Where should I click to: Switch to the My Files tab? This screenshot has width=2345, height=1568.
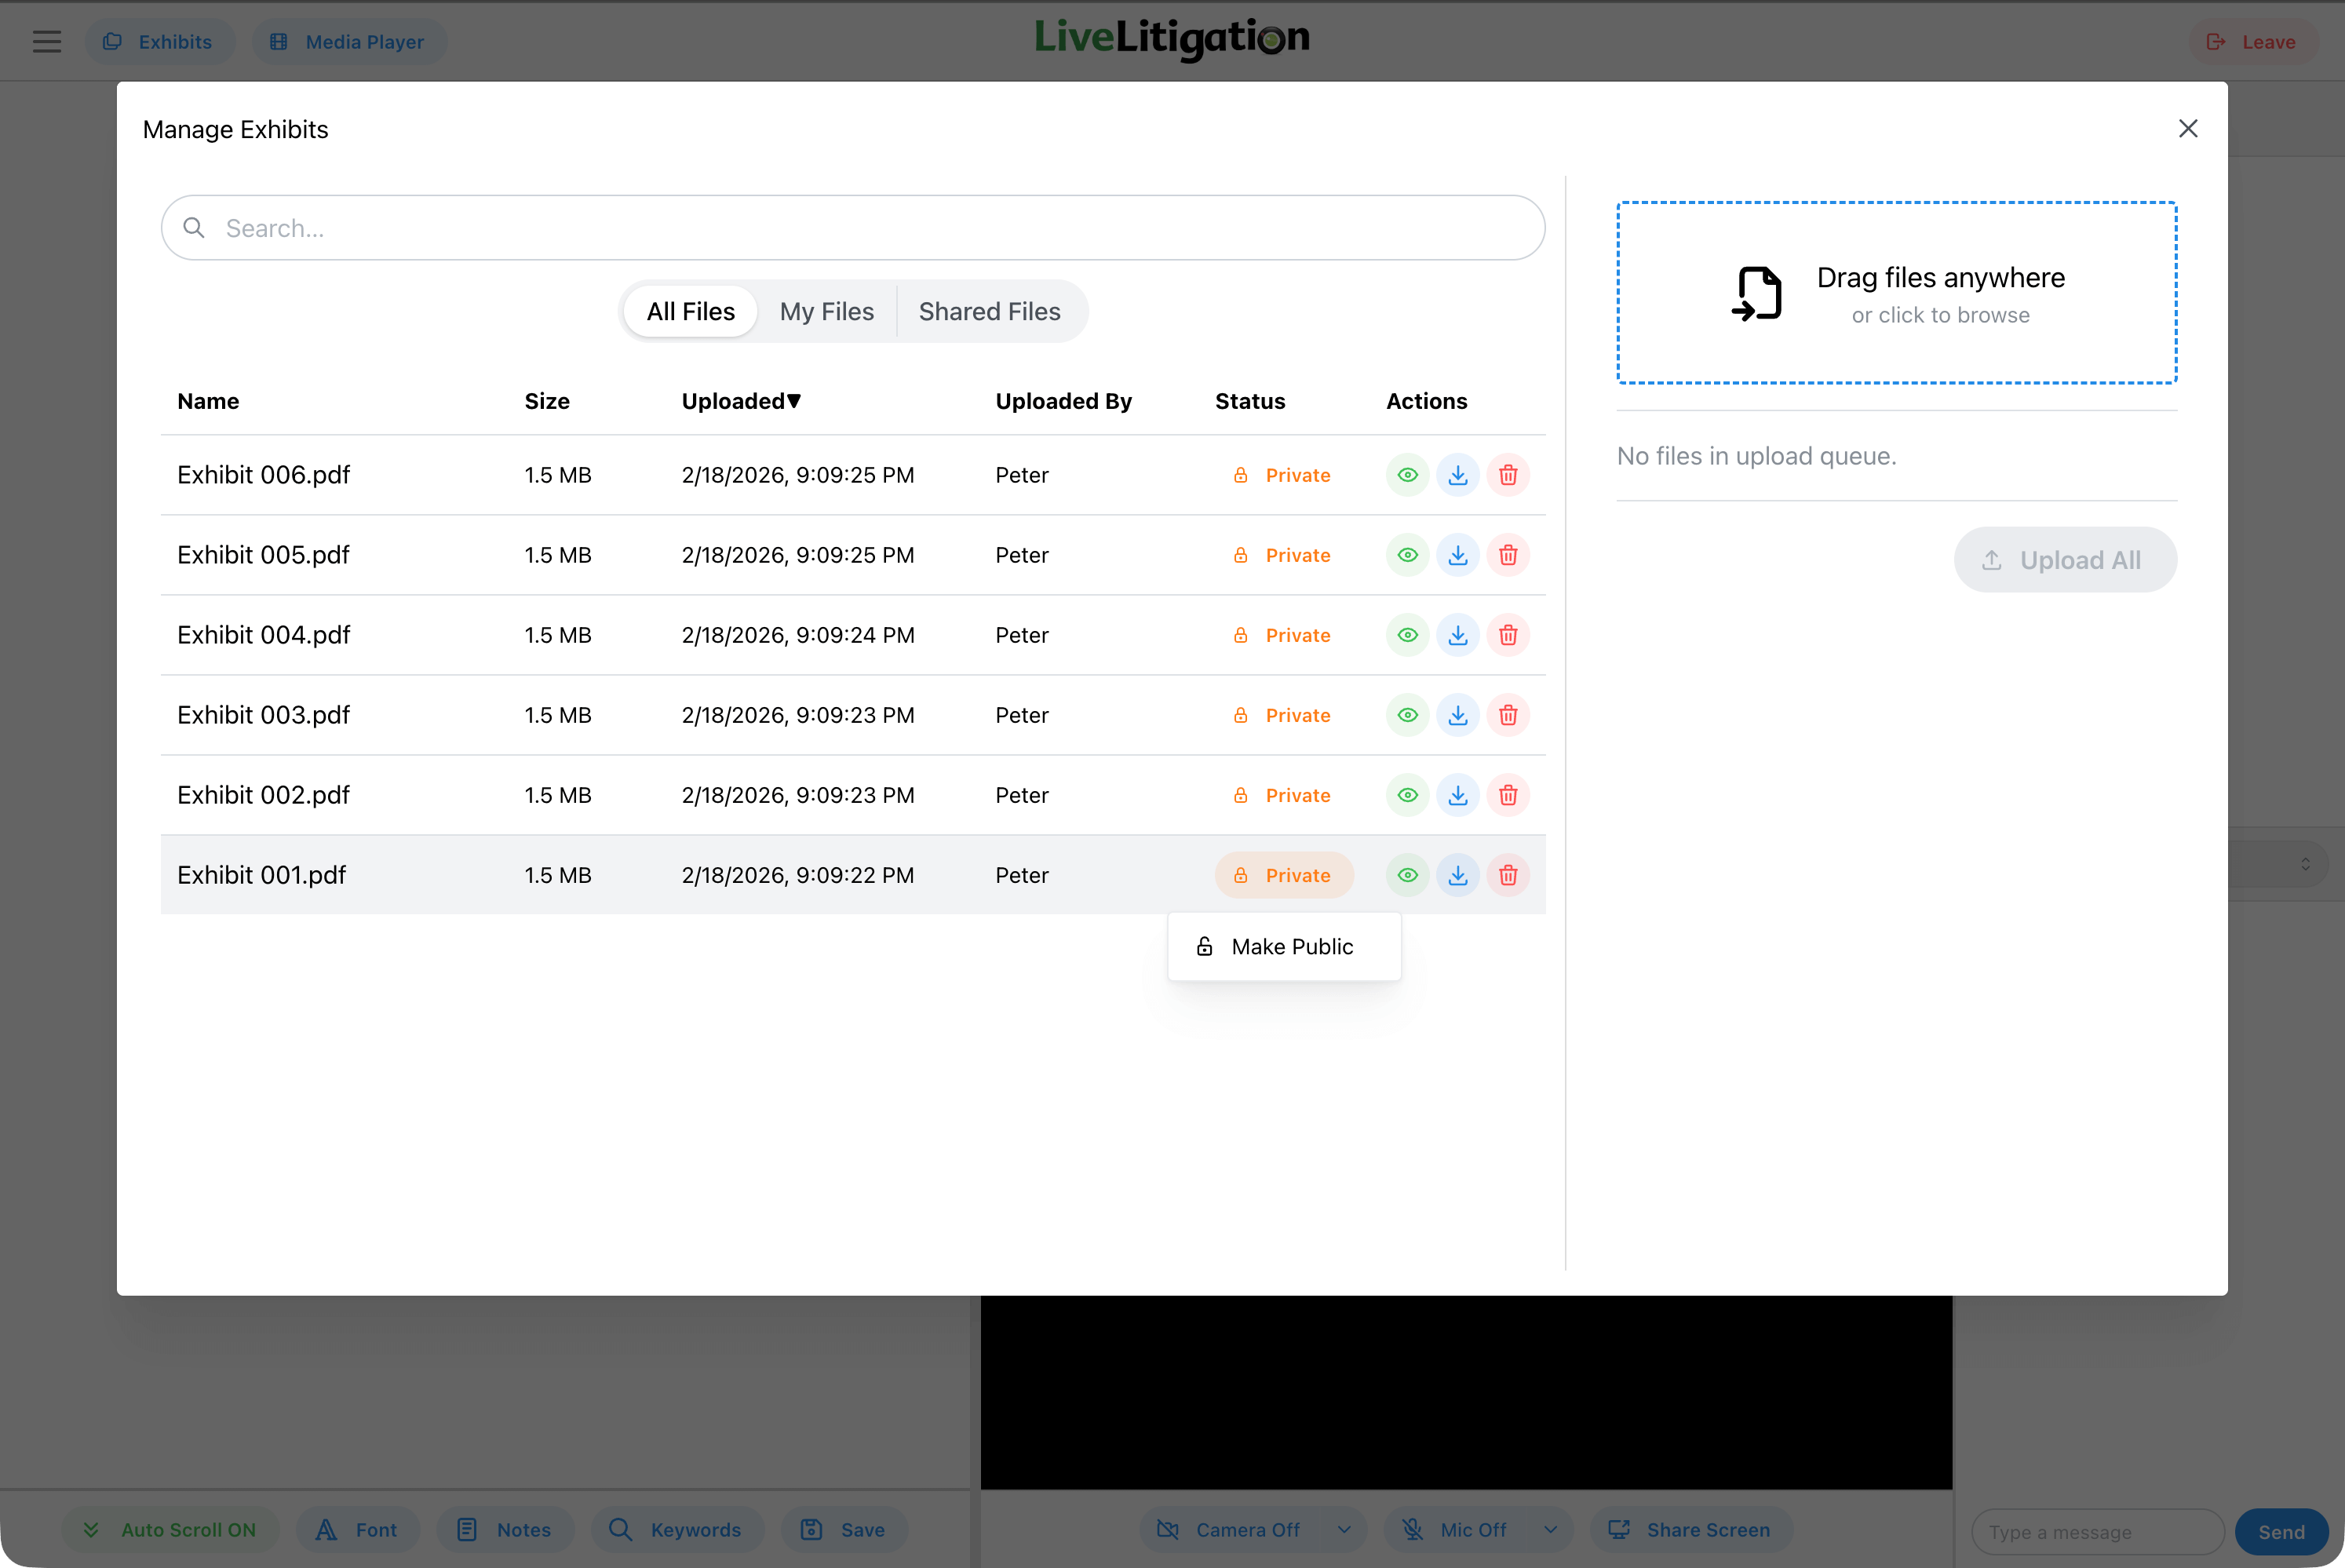(826, 311)
